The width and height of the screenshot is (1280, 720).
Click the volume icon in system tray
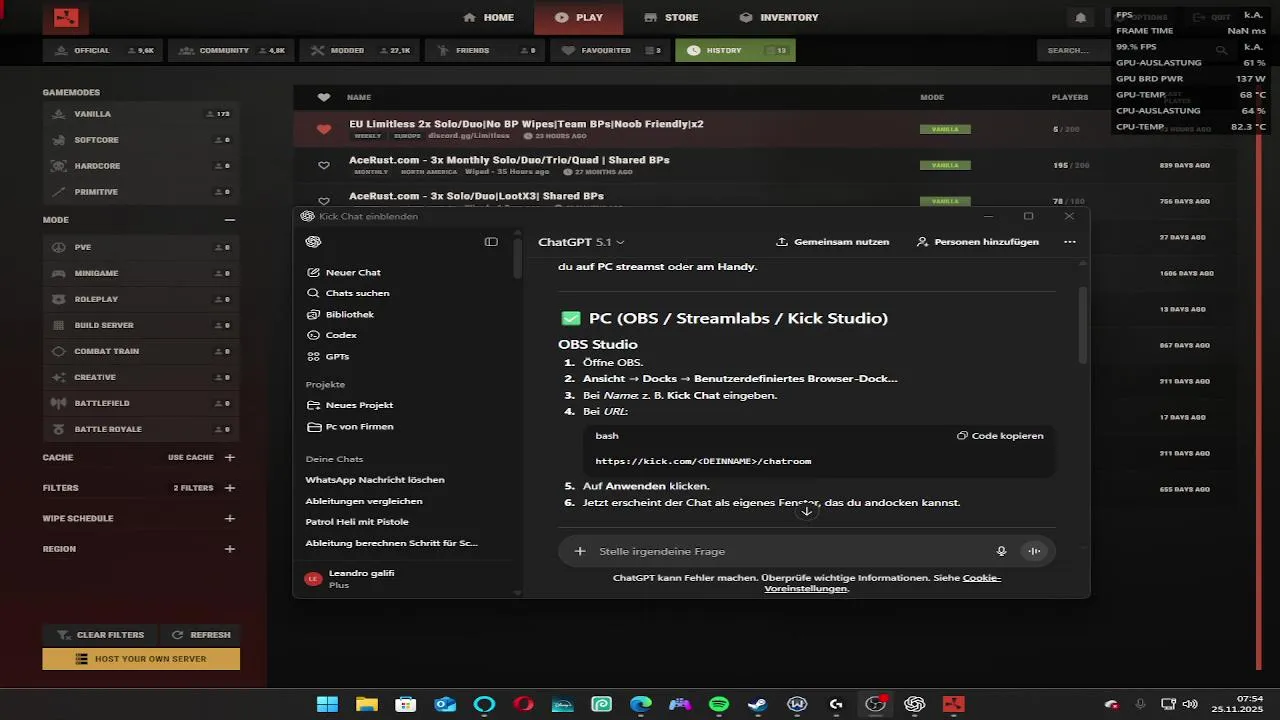[x=1189, y=704]
